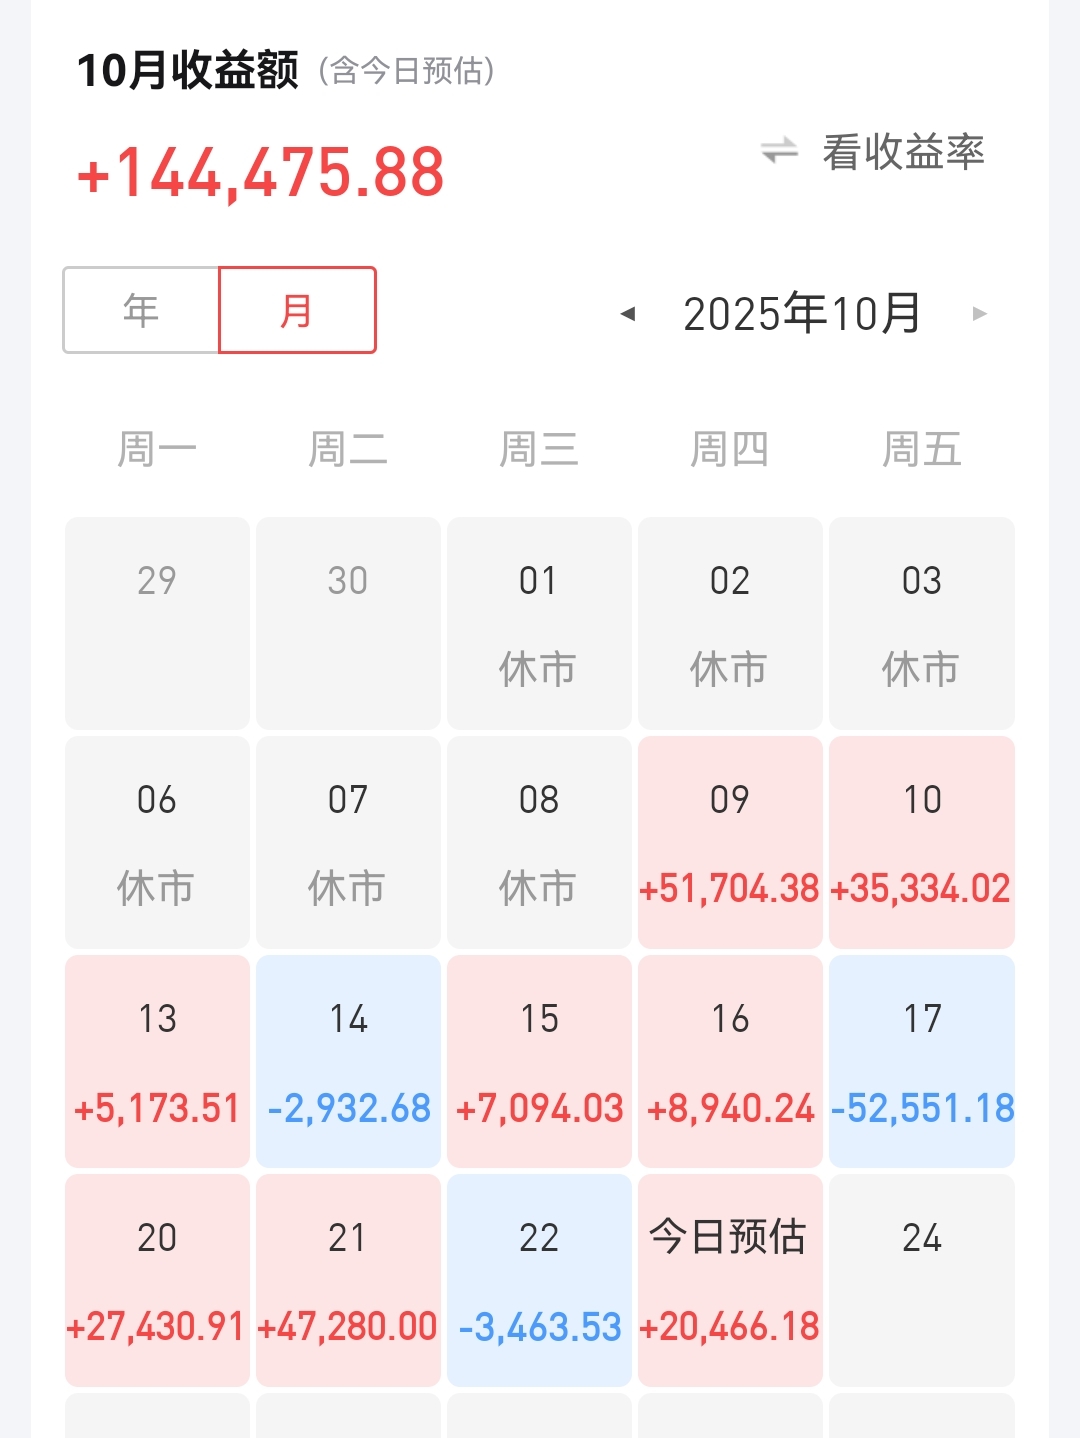Click the swap arrows icon beside 看收益率
The image size is (1080, 1438).
(x=779, y=151)
